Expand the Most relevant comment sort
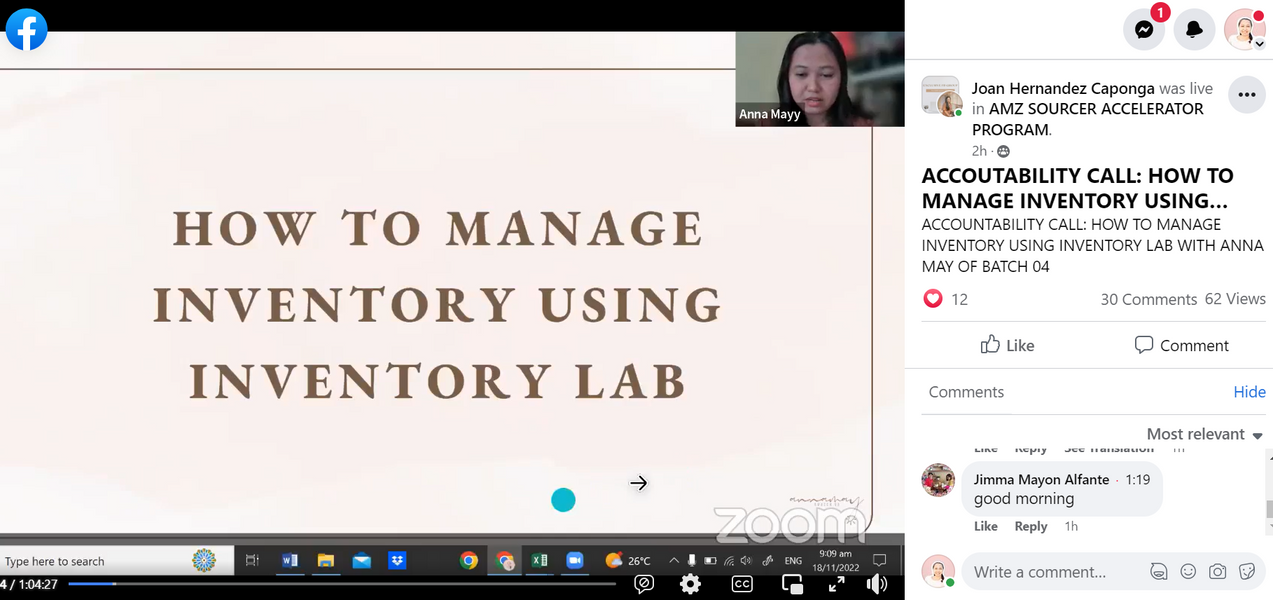The image size is (1273, 600). [x=1204, y=434]
